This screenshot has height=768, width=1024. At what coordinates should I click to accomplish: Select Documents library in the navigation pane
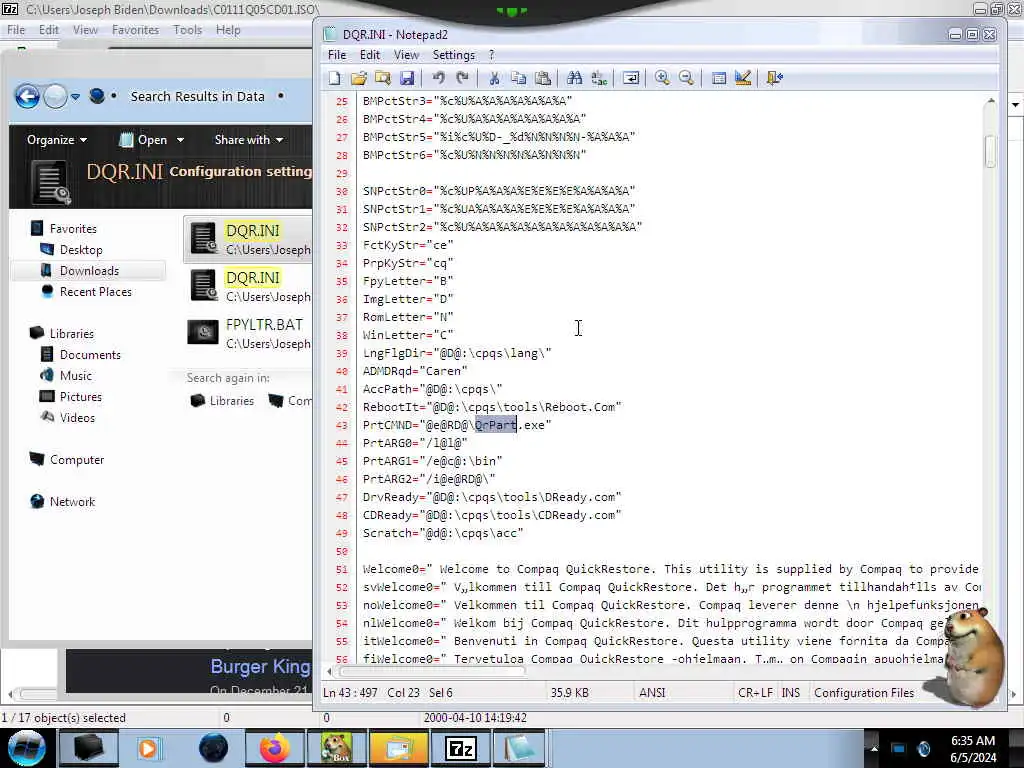pyautogui.click(x=90, y=355)
